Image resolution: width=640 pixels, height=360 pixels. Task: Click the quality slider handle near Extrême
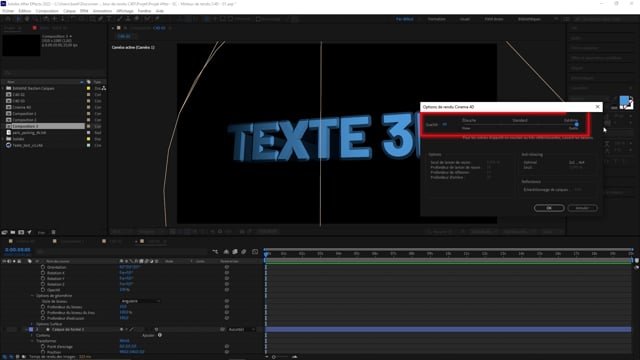coord(576,124)
